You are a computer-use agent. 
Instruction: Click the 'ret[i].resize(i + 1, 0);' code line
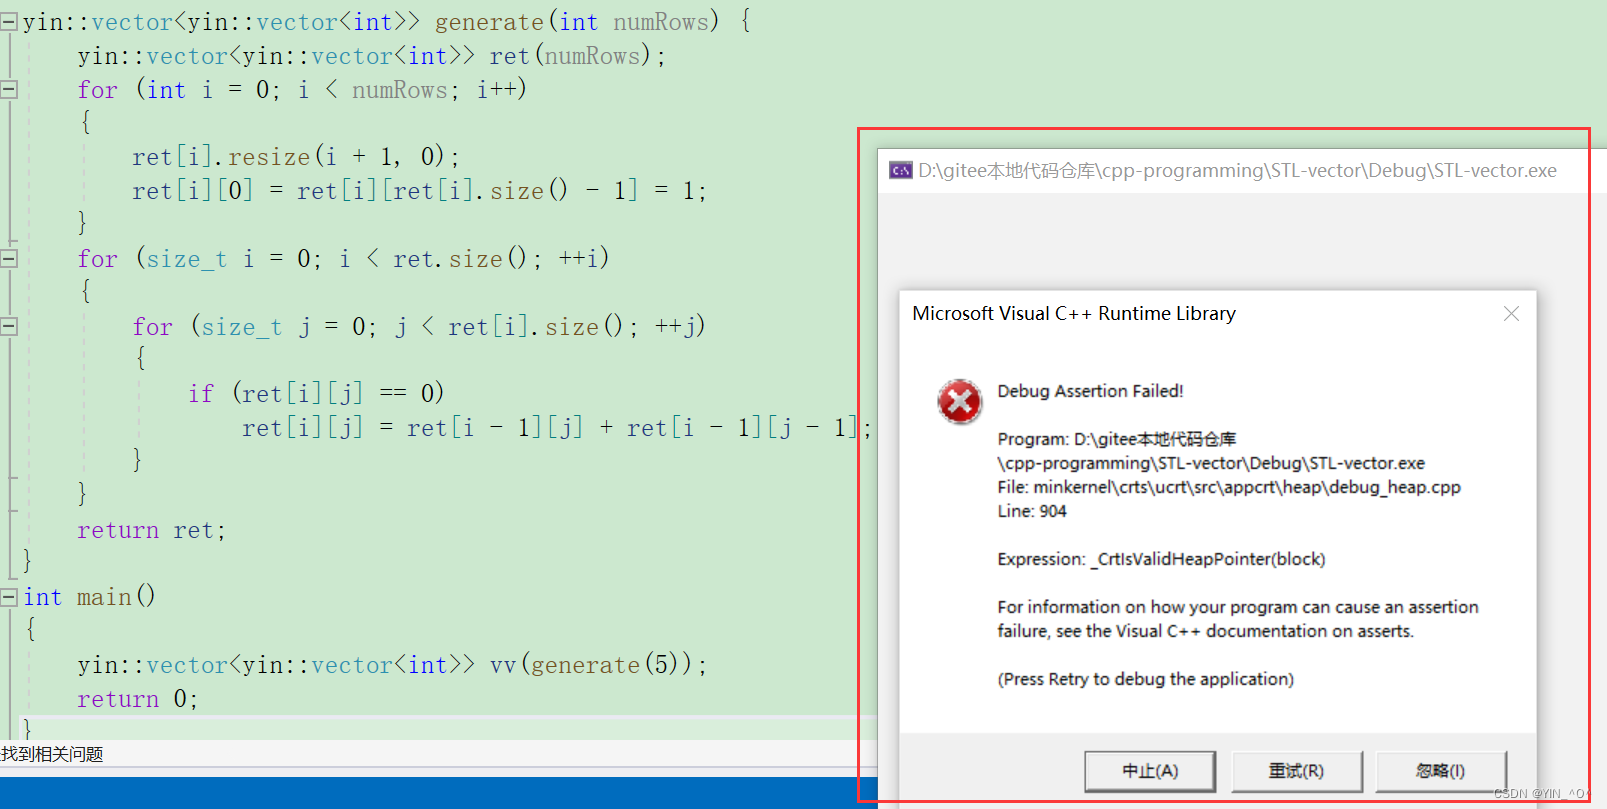[x=296, y=156]
